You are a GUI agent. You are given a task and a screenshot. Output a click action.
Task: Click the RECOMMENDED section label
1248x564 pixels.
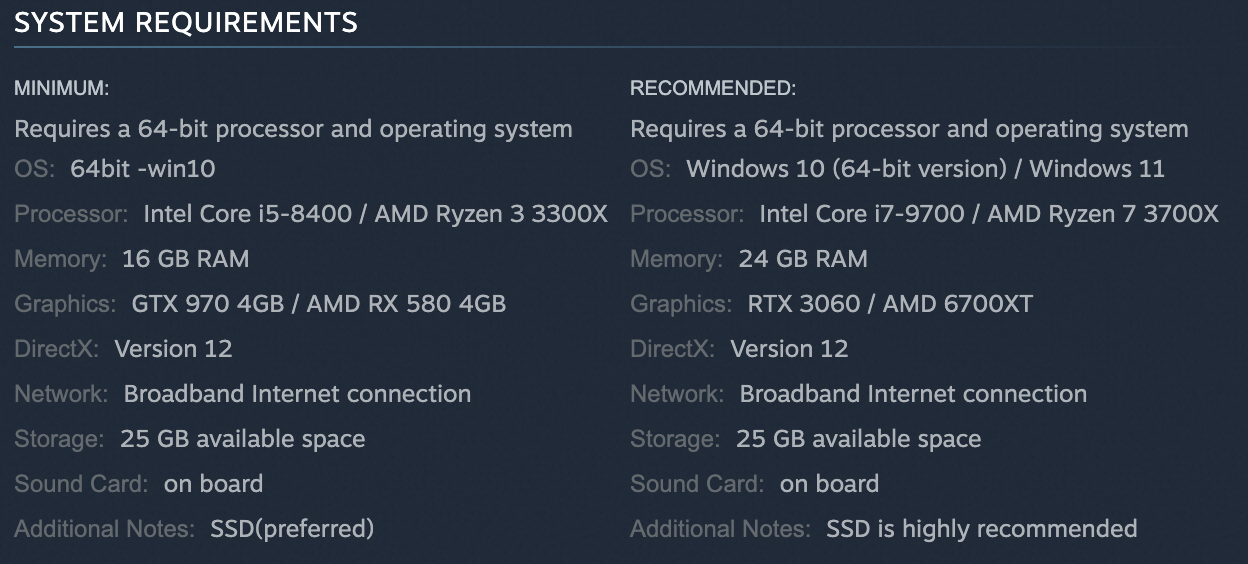[x=712, y=88]
